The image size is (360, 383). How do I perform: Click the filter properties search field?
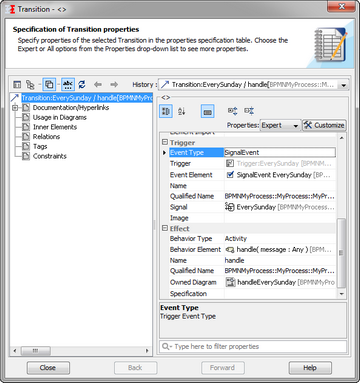coord(253,346)
